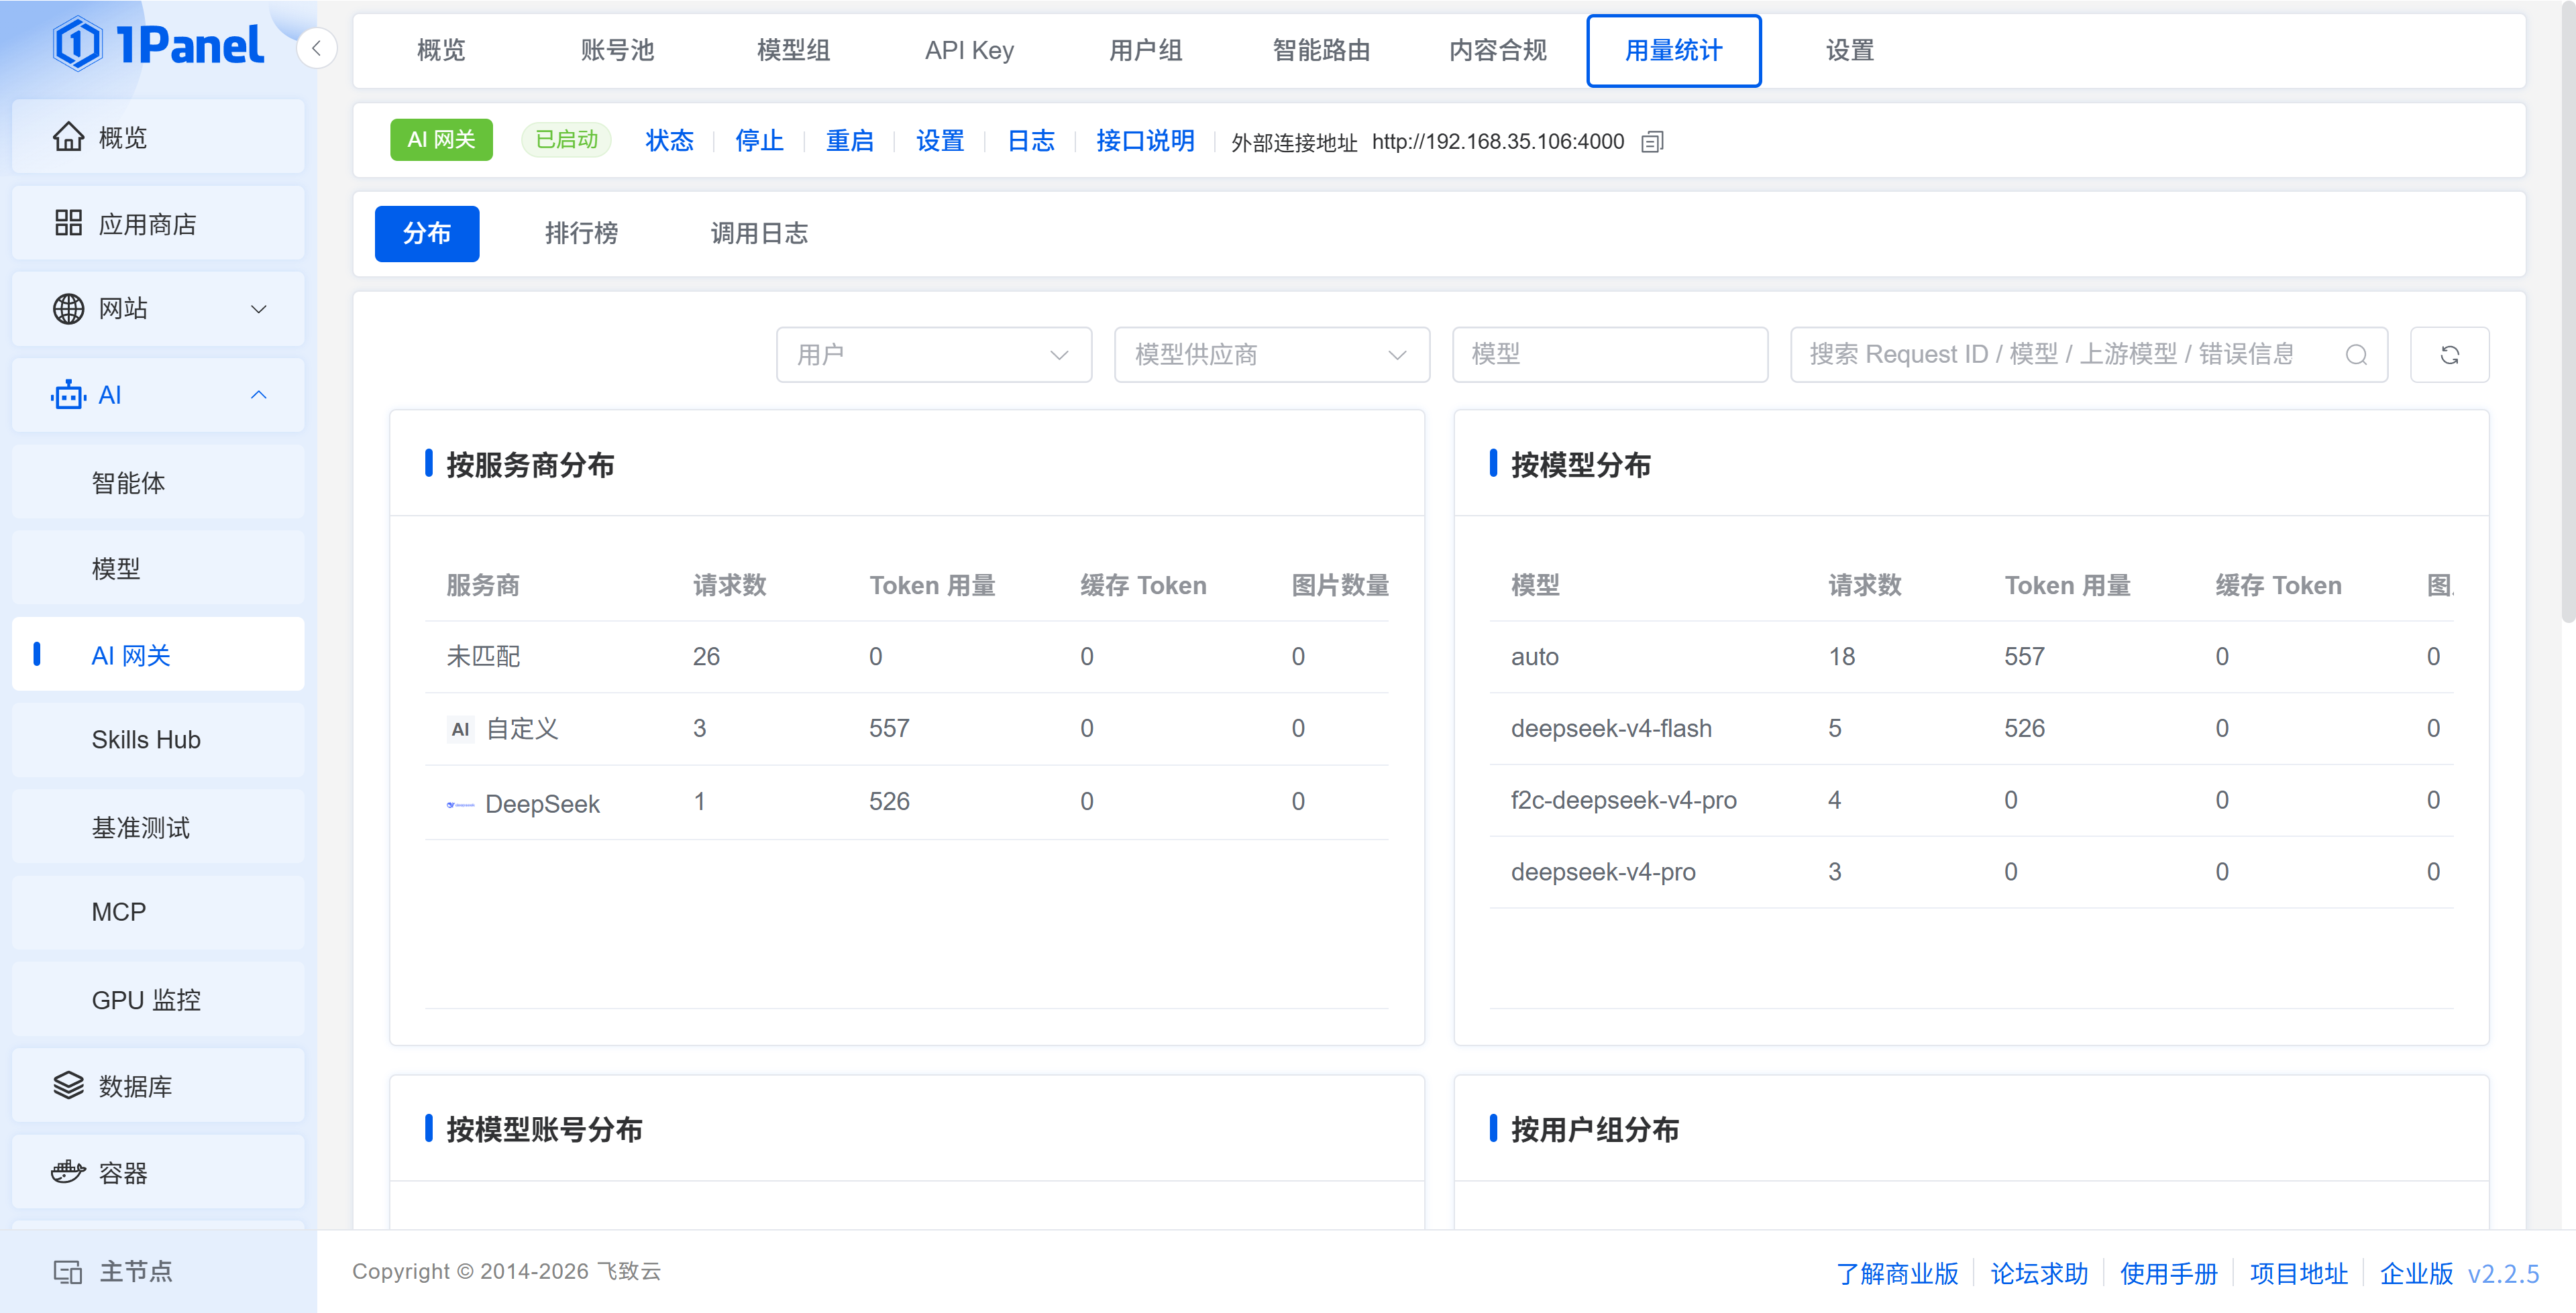
Task: Click the home icon beside 概览
Action: coord(68,137)
